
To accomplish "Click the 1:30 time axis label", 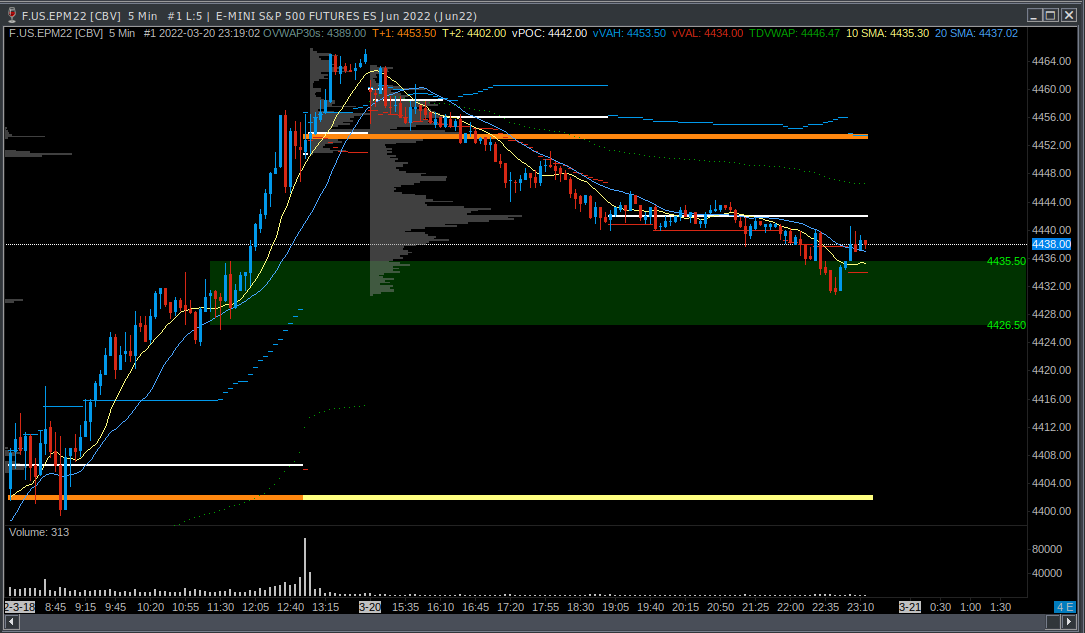I will 1001,607.
